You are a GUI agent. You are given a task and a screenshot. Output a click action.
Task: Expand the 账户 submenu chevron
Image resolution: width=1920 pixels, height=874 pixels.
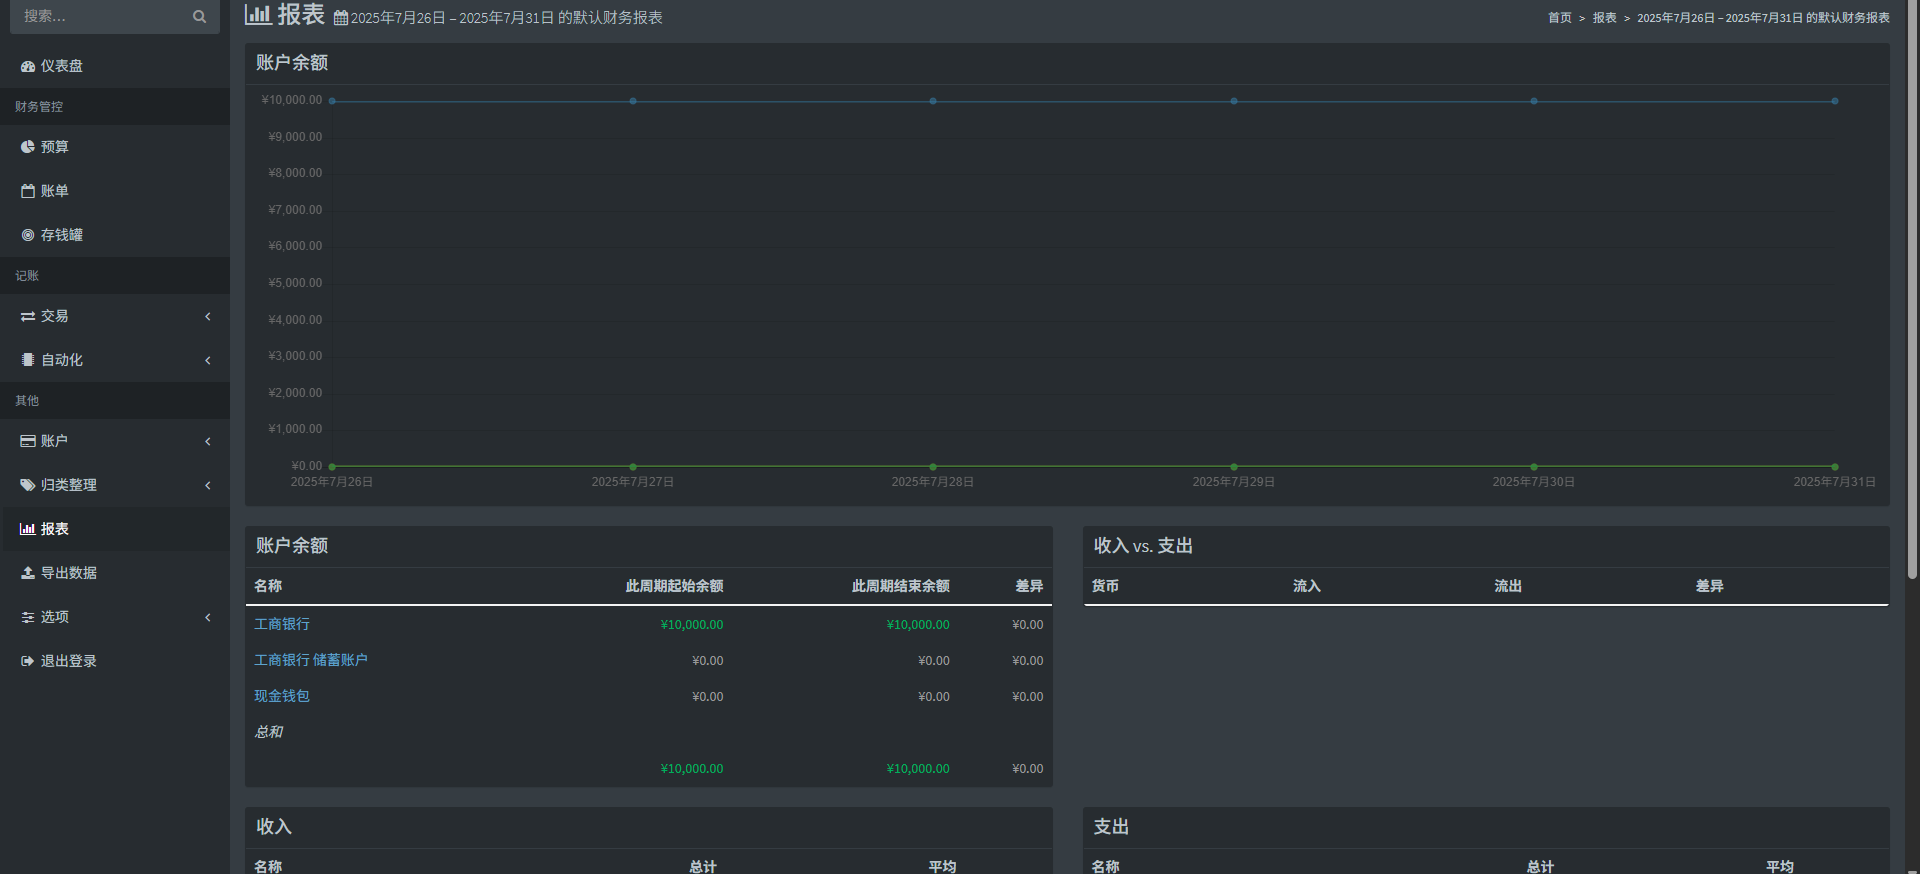[x=208, y=441]
